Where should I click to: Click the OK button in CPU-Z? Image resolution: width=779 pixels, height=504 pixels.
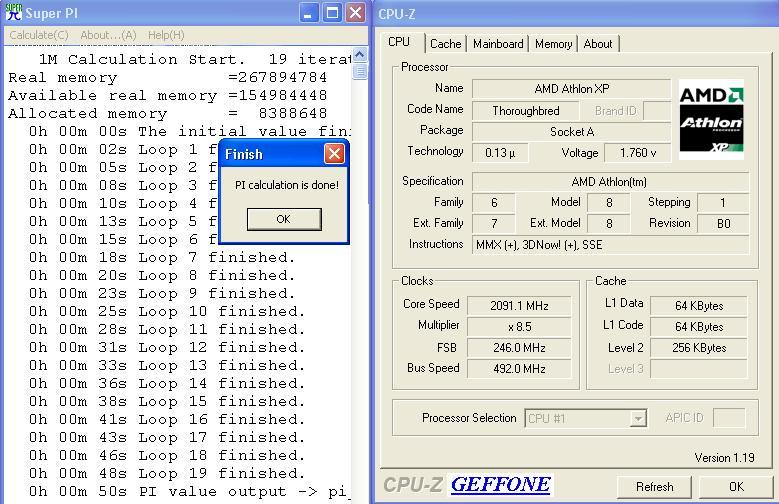click(x=736, y=487)
